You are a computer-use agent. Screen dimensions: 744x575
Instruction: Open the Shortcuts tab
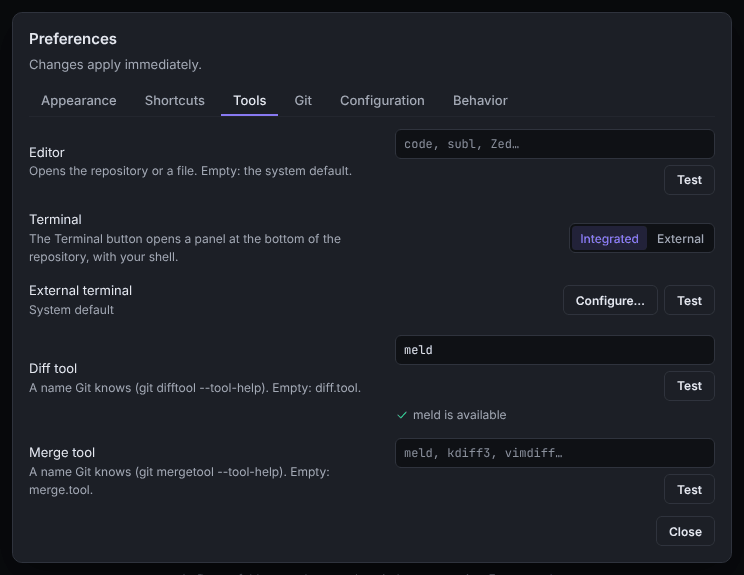[175, 101]
